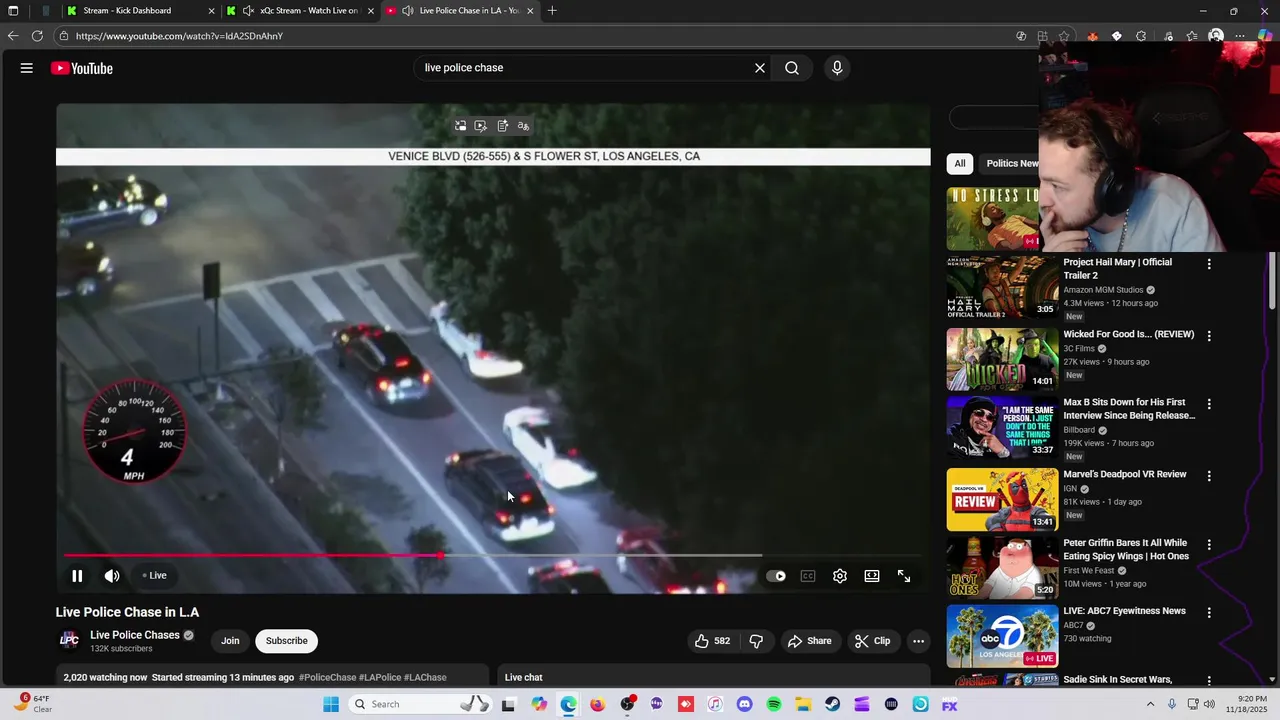Open Spotify from the taskbar

[x=774, y=704]
